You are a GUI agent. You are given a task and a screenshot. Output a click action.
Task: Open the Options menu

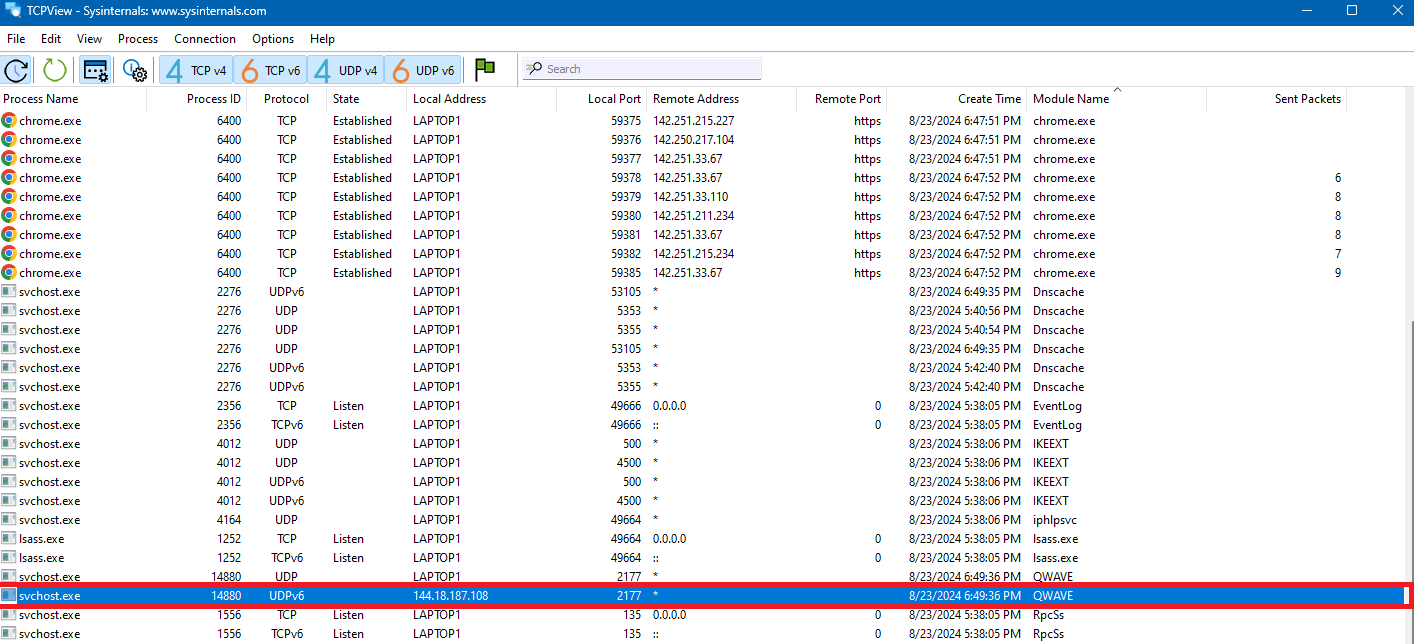273,39
